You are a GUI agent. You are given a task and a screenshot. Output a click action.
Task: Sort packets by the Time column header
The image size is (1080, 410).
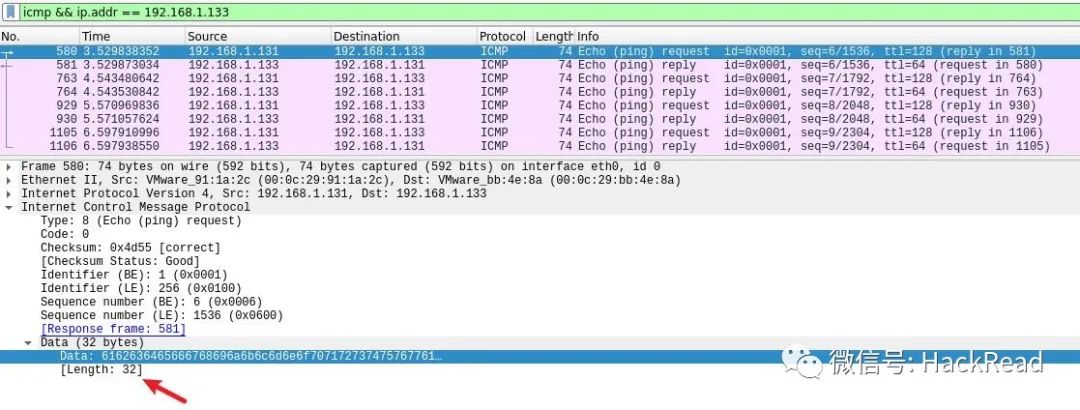133,37
